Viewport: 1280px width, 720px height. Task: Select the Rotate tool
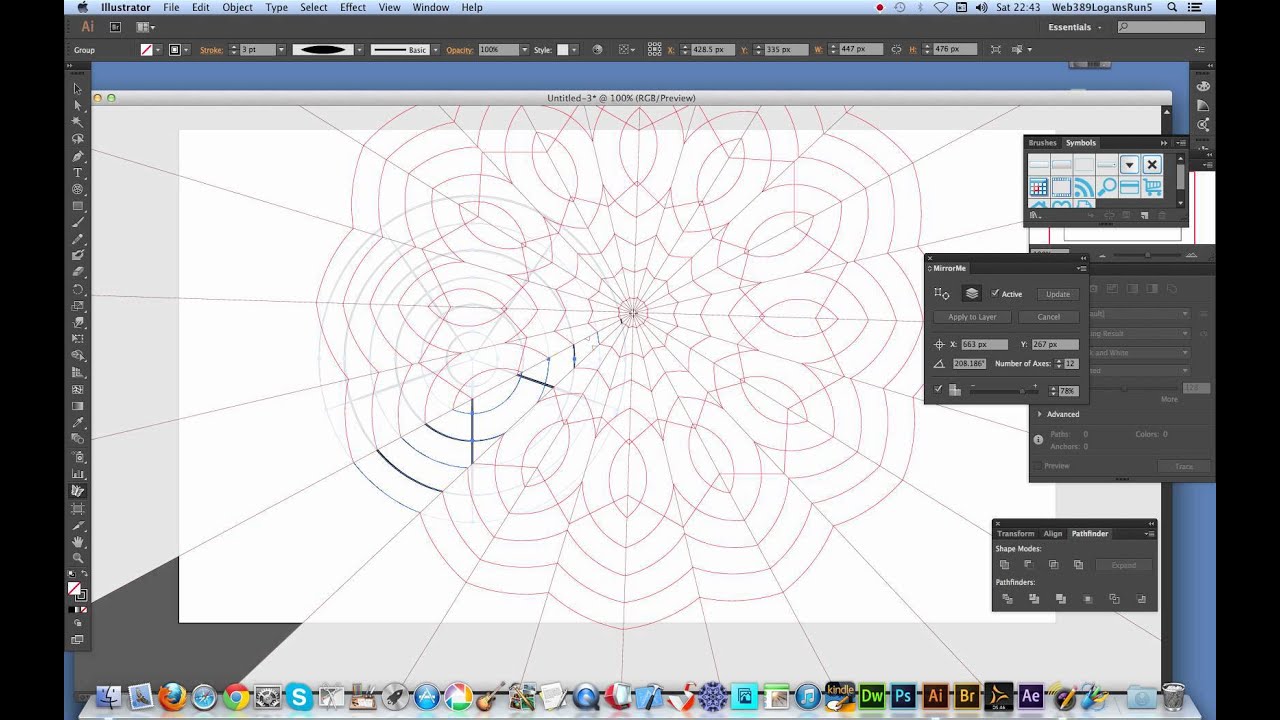[x=77, y=289]
